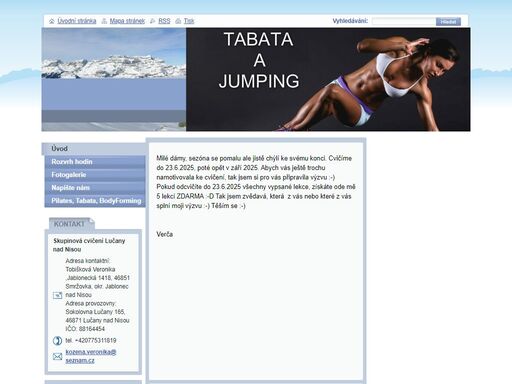Click the Hledat search button
This screenshot has height=384, width=512.
click(448, 22)
